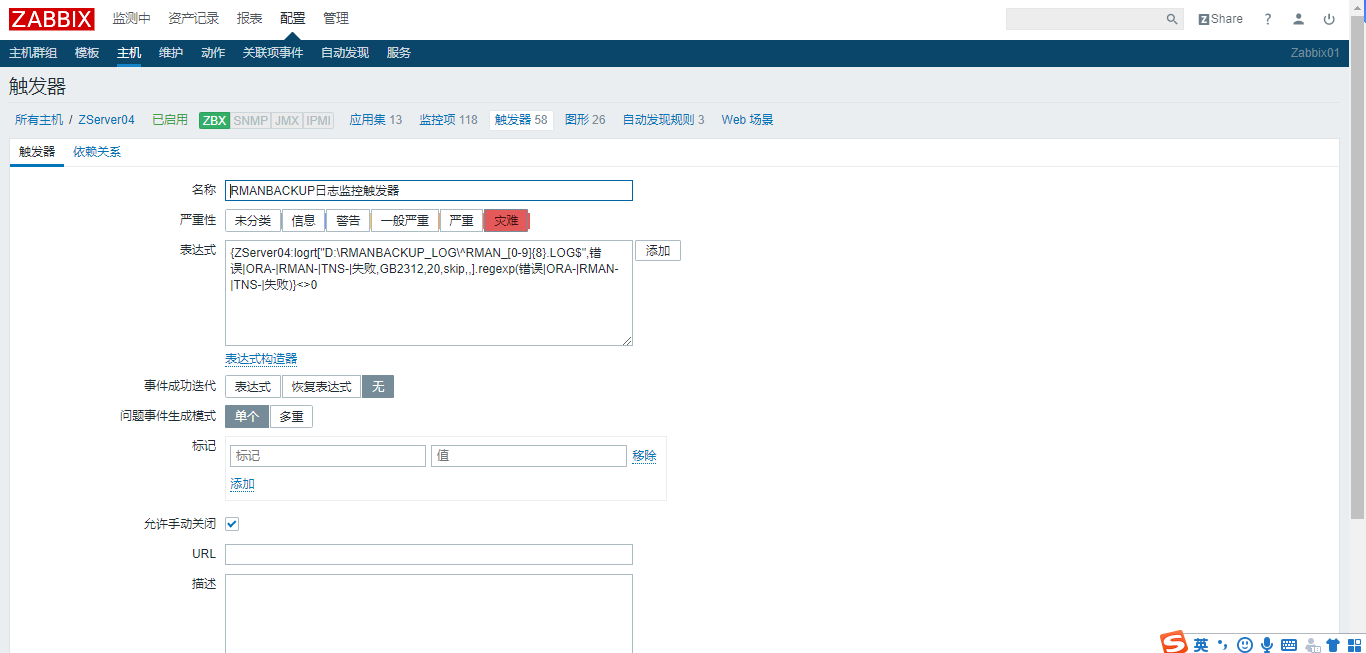The width and height of the screenshot is (1366, 653).
Task: Select 表达式 for 事件成功迭代
Action: click(x=253, y=387)
